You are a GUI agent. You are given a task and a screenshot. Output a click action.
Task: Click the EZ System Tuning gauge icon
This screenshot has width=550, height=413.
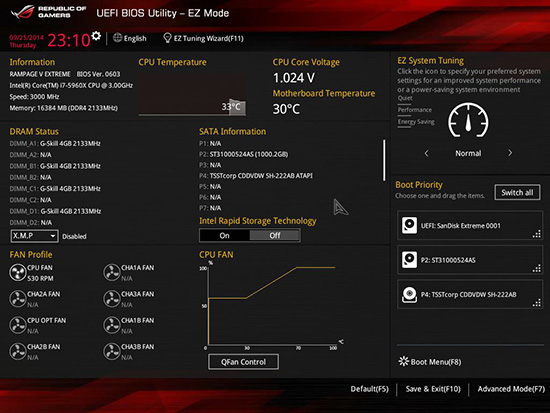pos(468,120)
